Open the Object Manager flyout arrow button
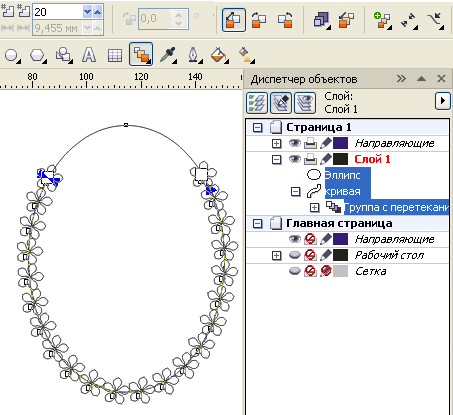 click(x=443, y=100)
